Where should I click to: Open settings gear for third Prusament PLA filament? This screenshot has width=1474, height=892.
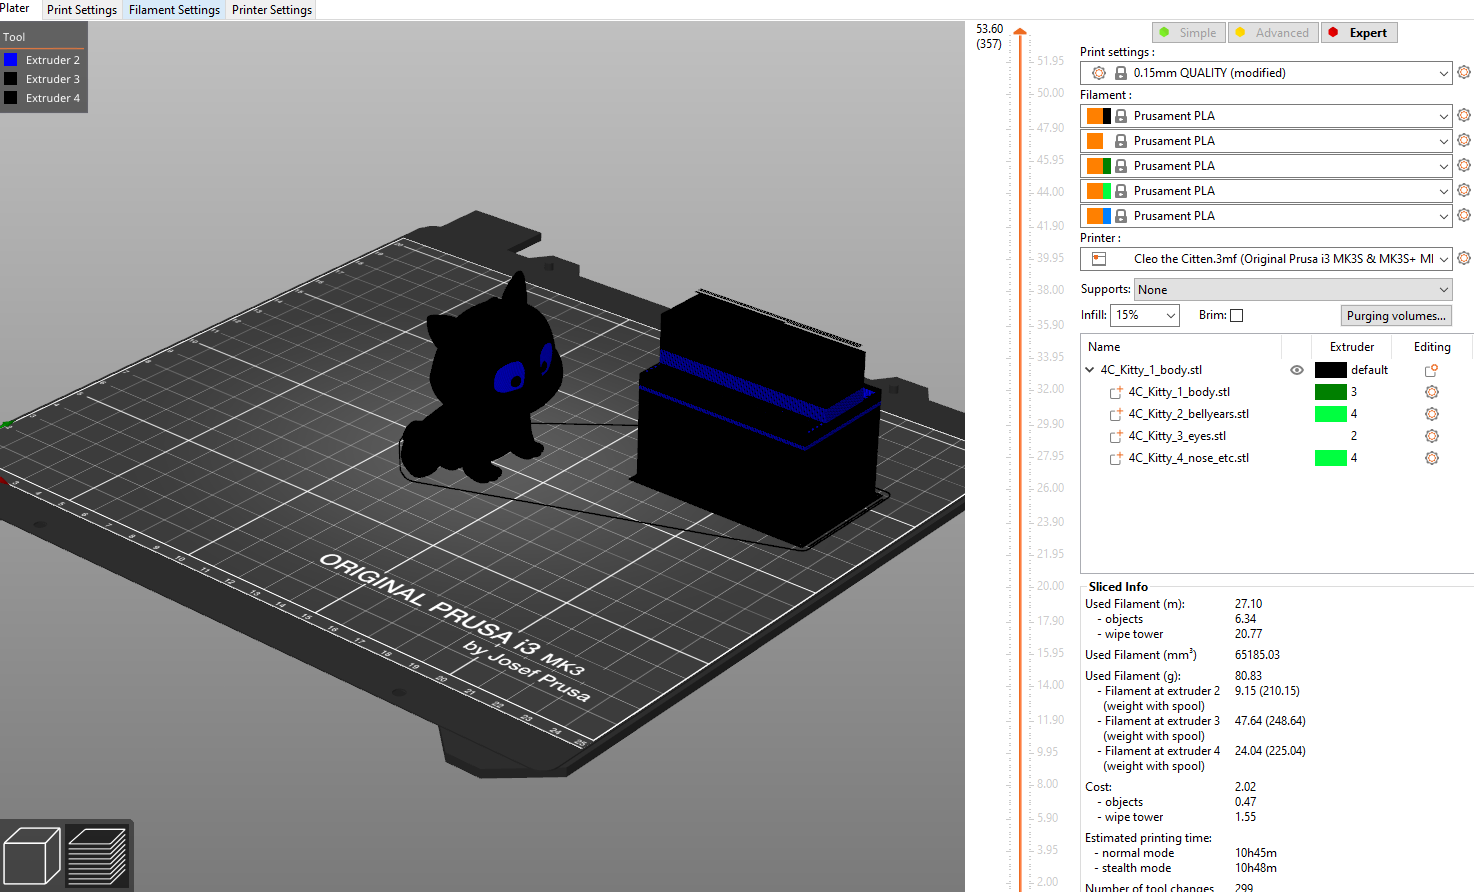[x=1464, y=165]
